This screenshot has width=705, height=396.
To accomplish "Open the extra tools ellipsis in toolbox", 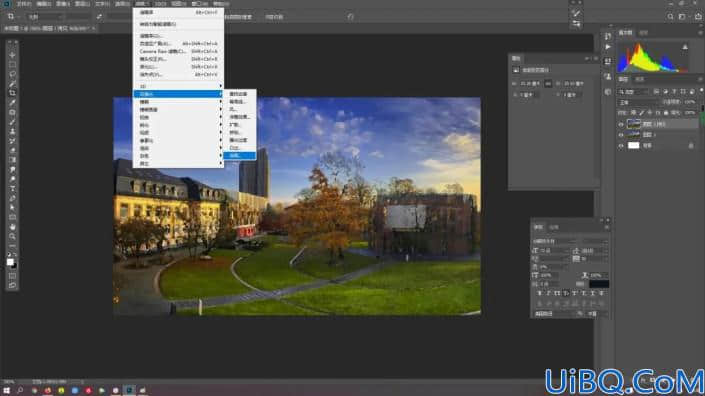I will point(12,245).
